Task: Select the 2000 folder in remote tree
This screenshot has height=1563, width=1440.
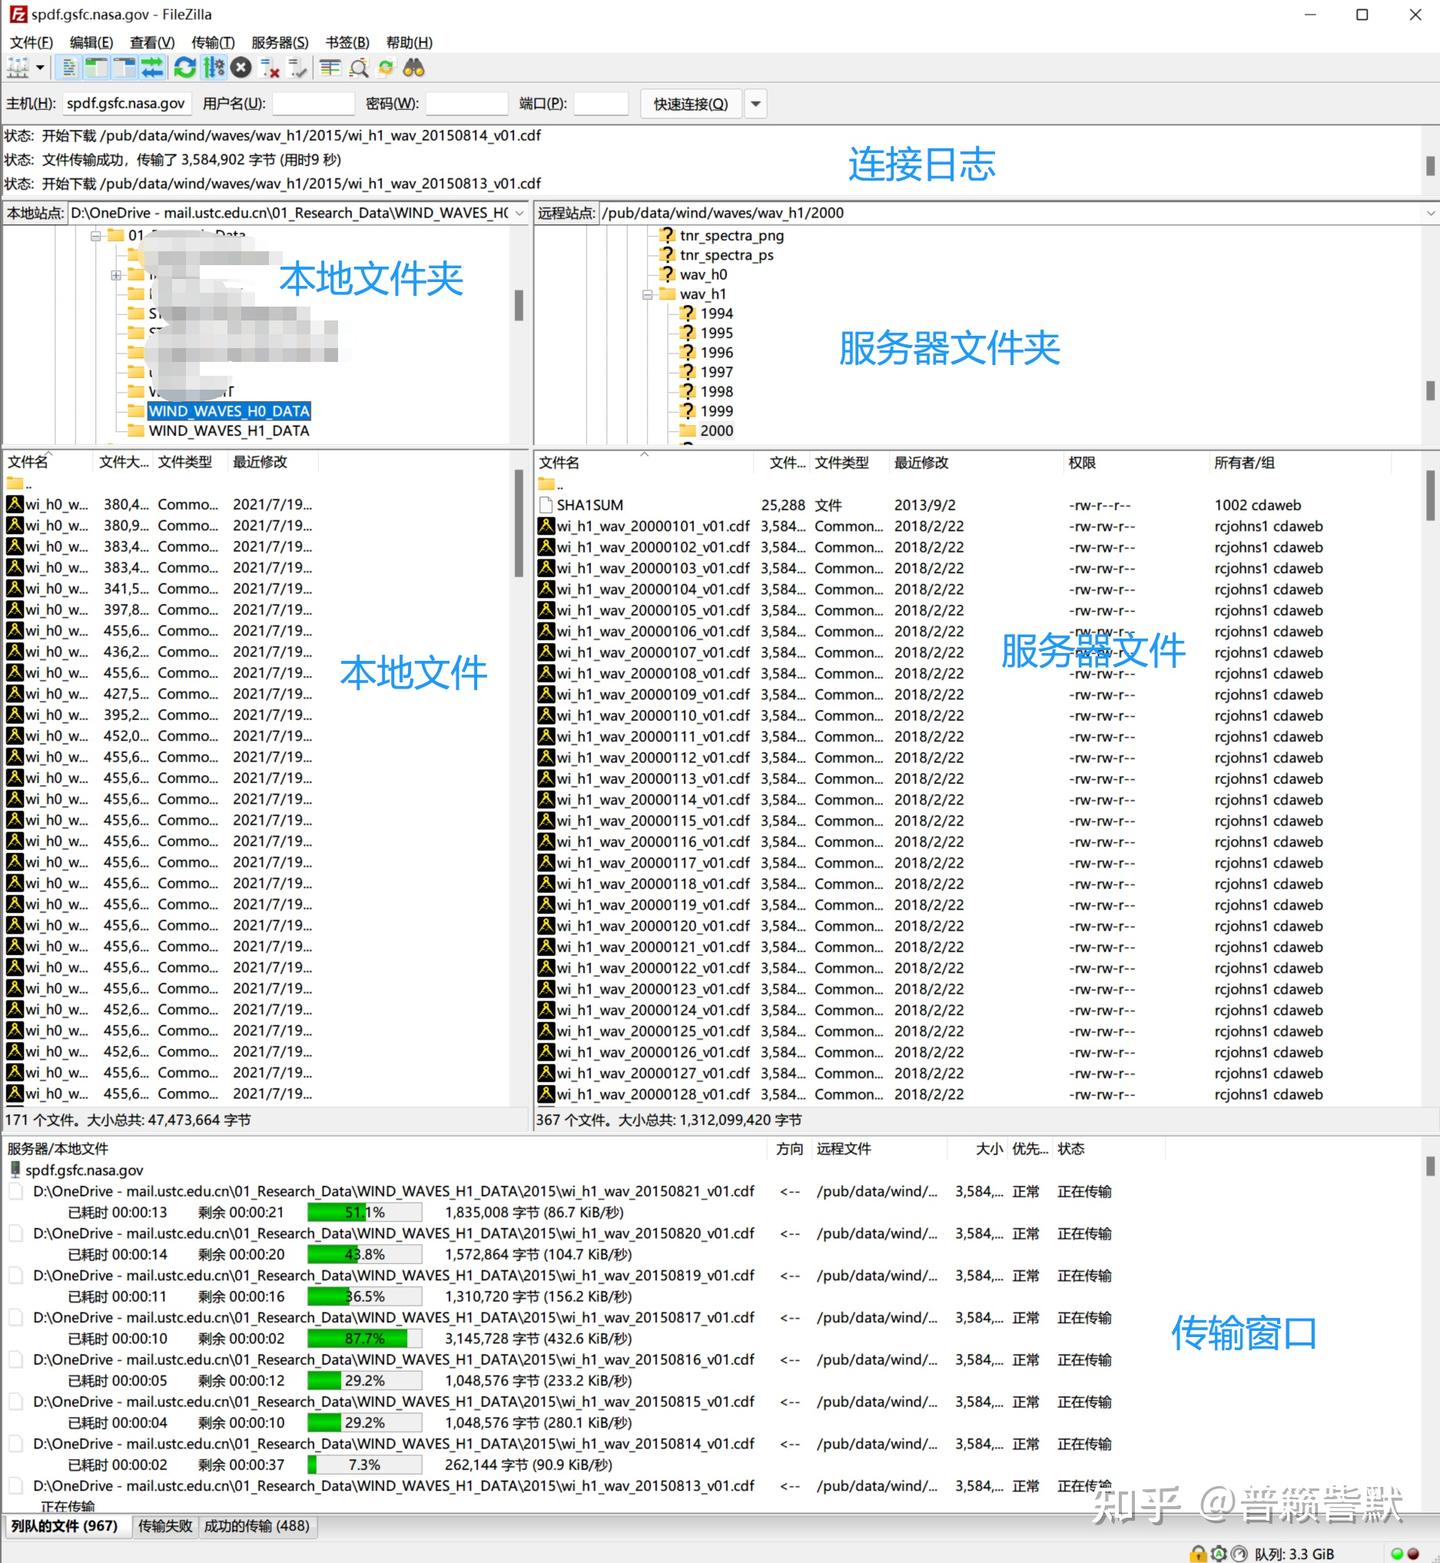Action: pos(716,431)
